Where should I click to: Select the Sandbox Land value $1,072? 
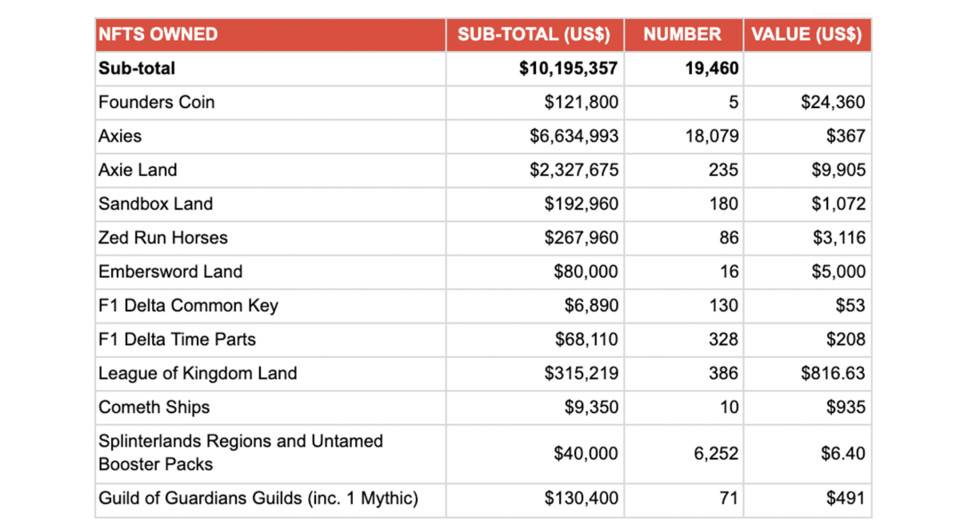(x=838, y=204)
